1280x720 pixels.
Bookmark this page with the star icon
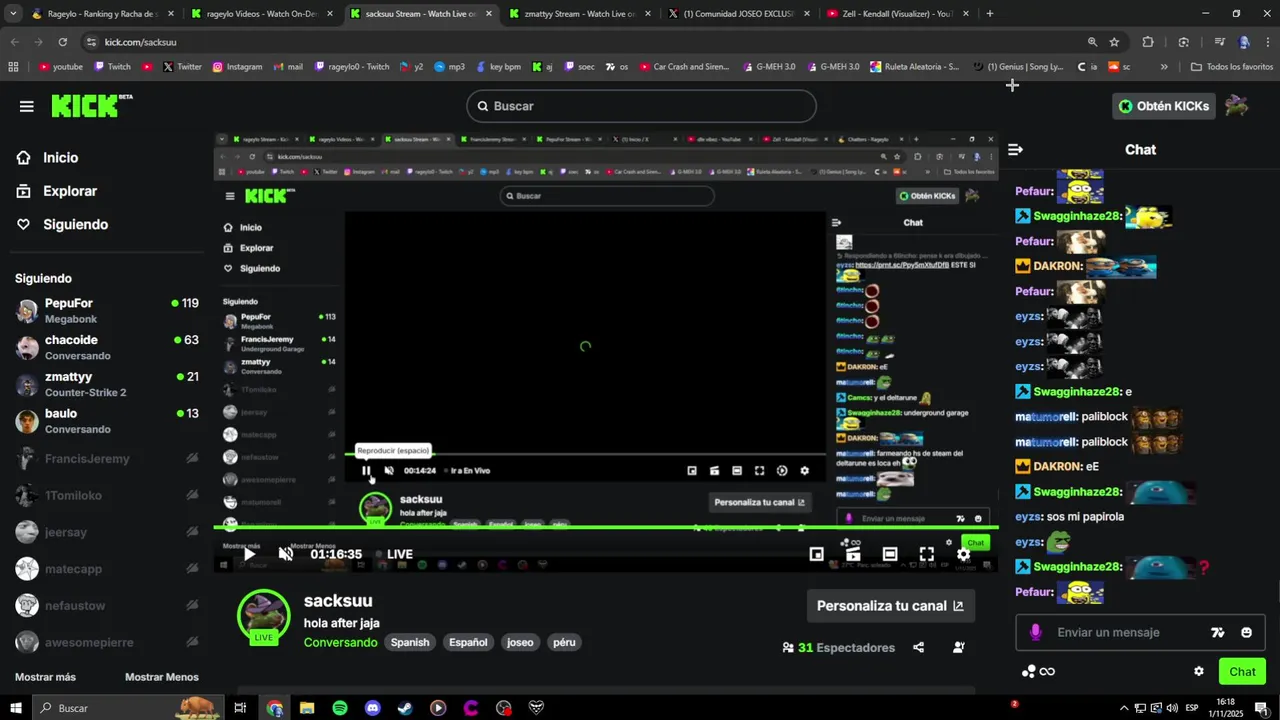click(x=1114, y=42)
